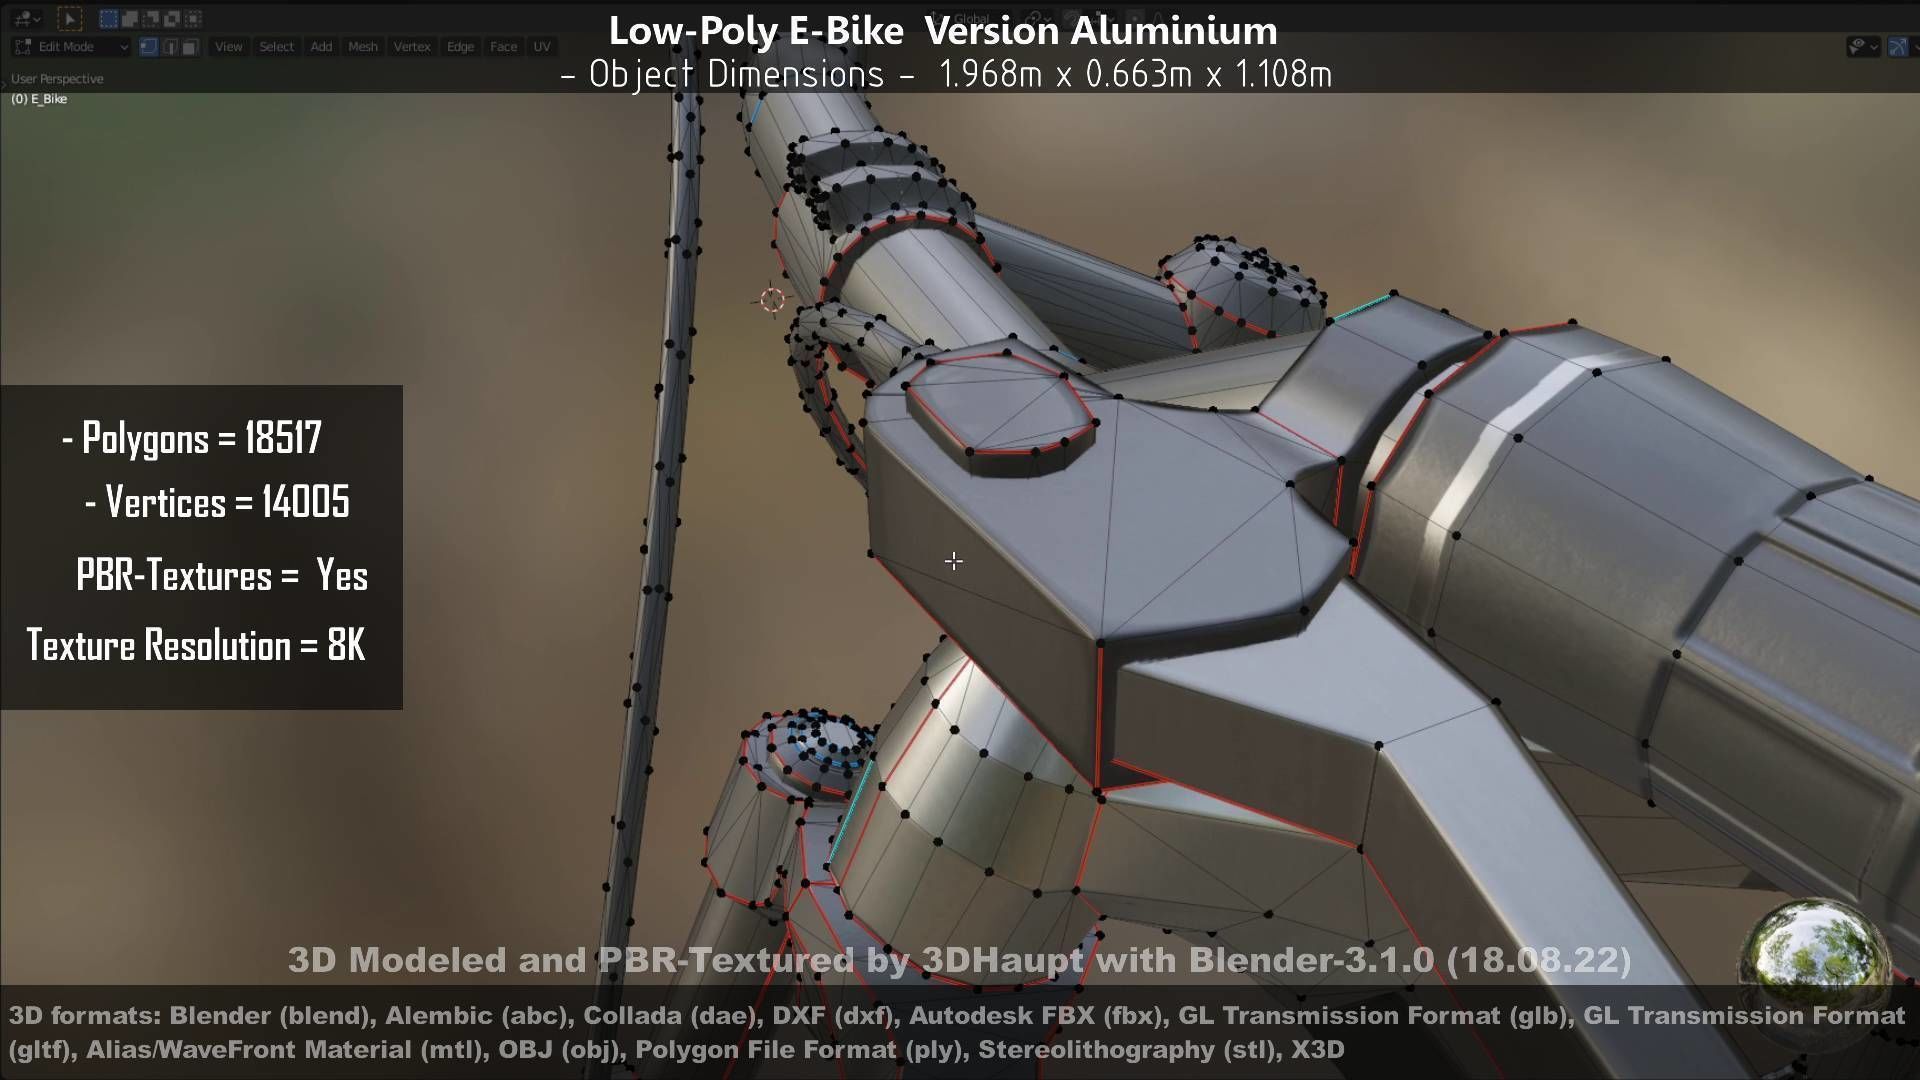Open the Edge menu
The image size is (1920, 1080).
[461, 47]
